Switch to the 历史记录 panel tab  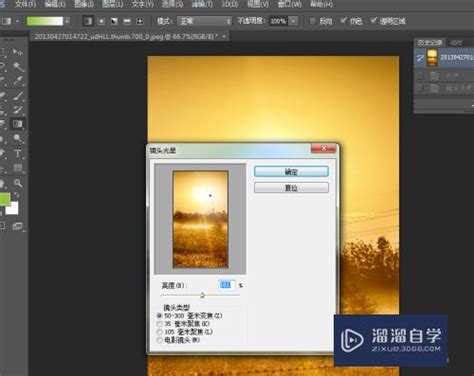point(430,43)
